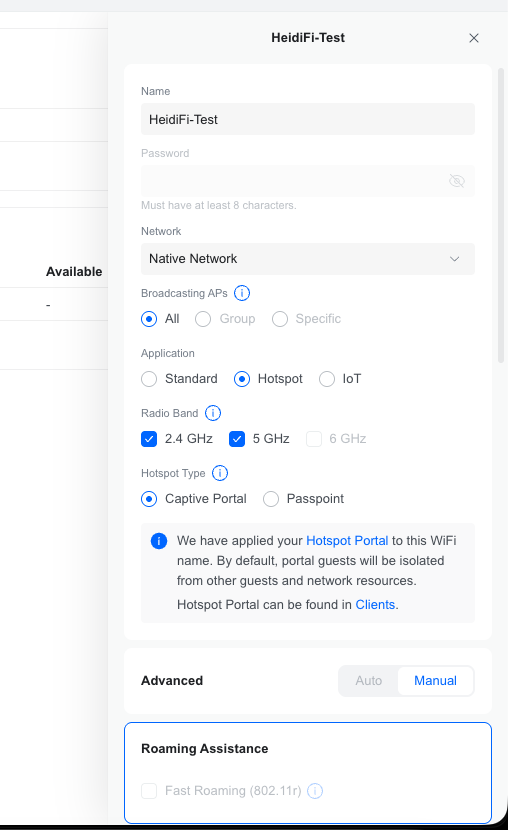Follow the Clients link
The width and height of the screenshot is (508, 830).
point(375,605)
